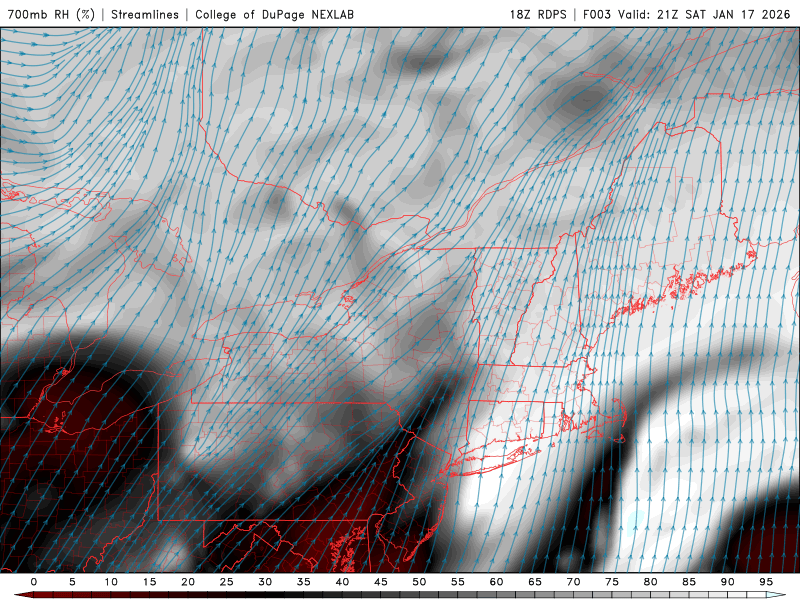Image resolution: width=800 pixels, height=600 pixels.
Task: Select the "30" colorbar label
Action: tap(265, 582)
